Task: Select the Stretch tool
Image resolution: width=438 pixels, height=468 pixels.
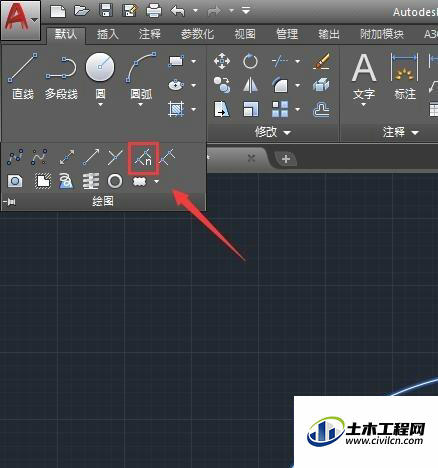Action: (x=222, y=109)
